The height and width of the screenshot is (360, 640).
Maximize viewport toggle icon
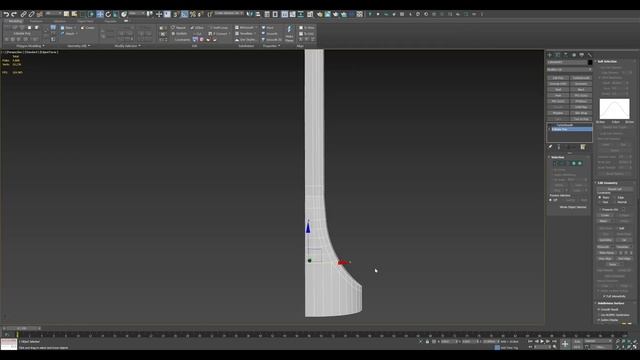point(634,347)
